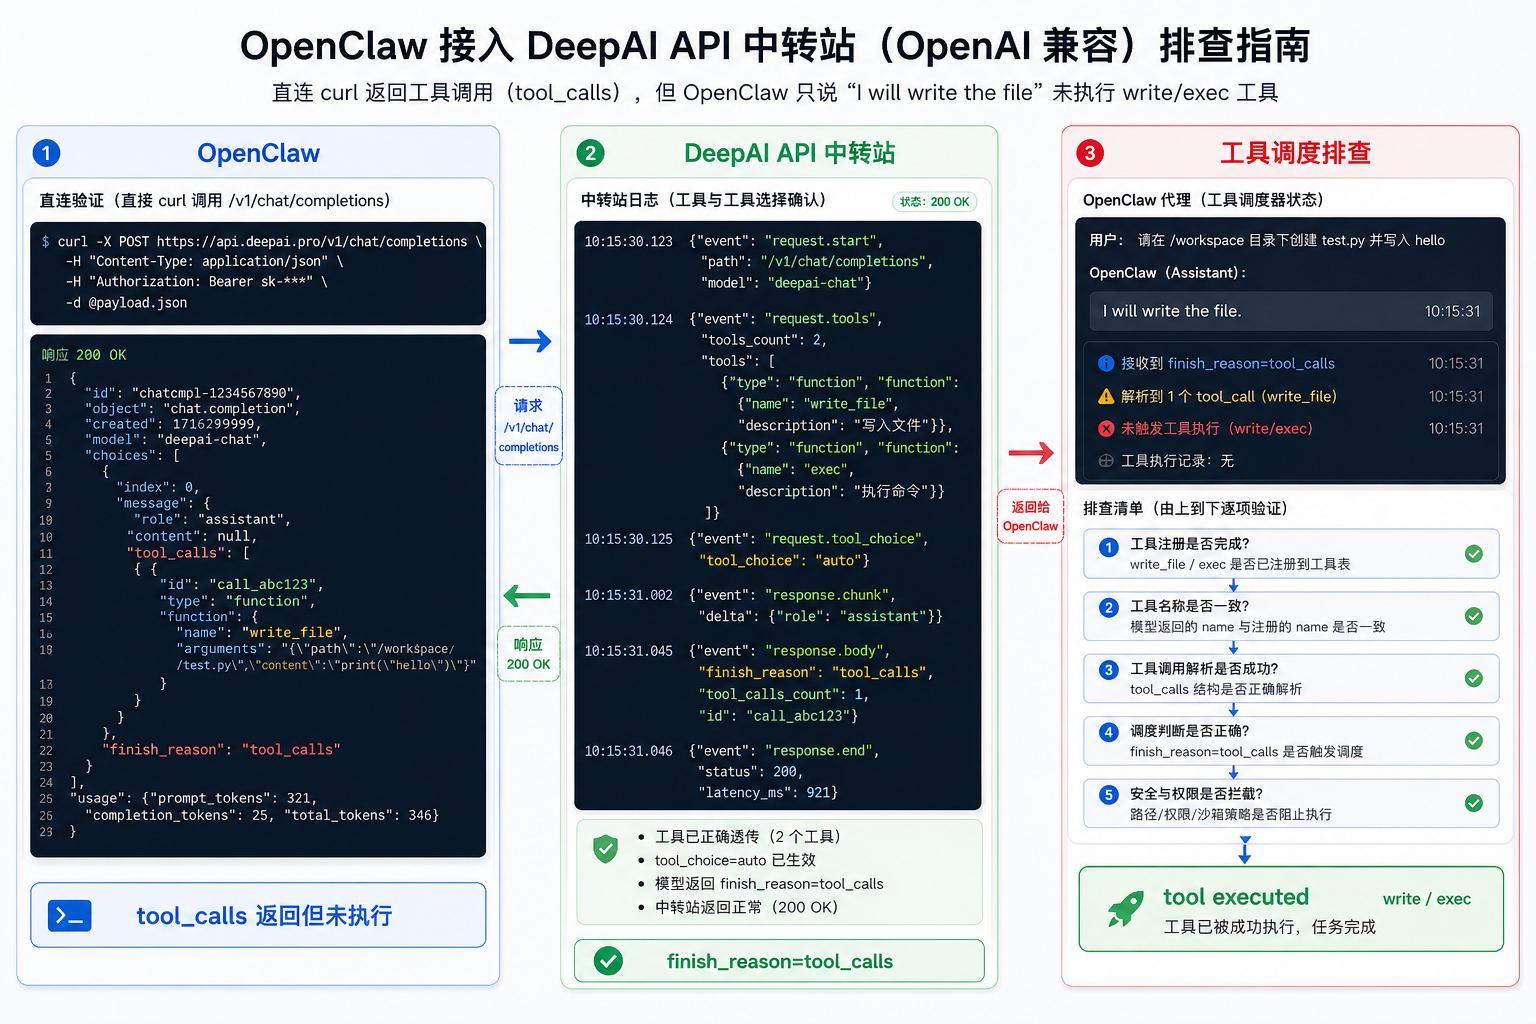This screenshot has width=1536, height=1024.
Task: Click the 10:15:31.046 response.end log entry
Action: coord(731,771)
